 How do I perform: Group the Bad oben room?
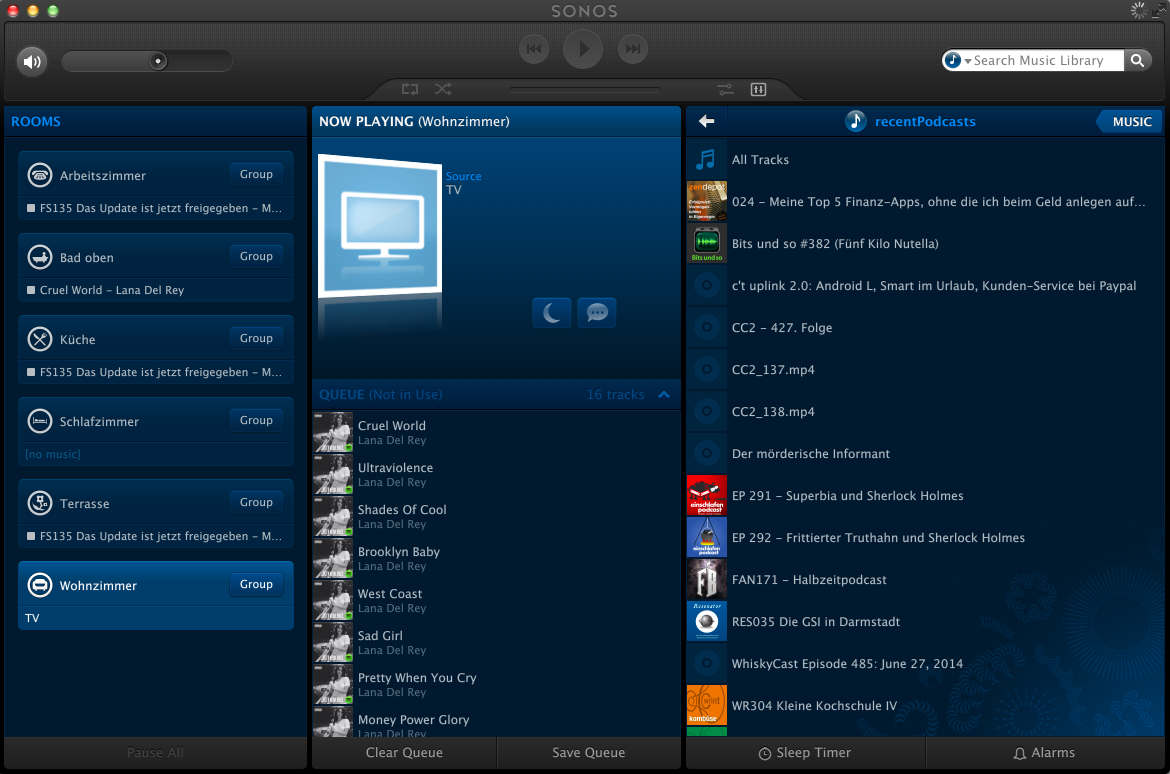click(x=256, y=256)
